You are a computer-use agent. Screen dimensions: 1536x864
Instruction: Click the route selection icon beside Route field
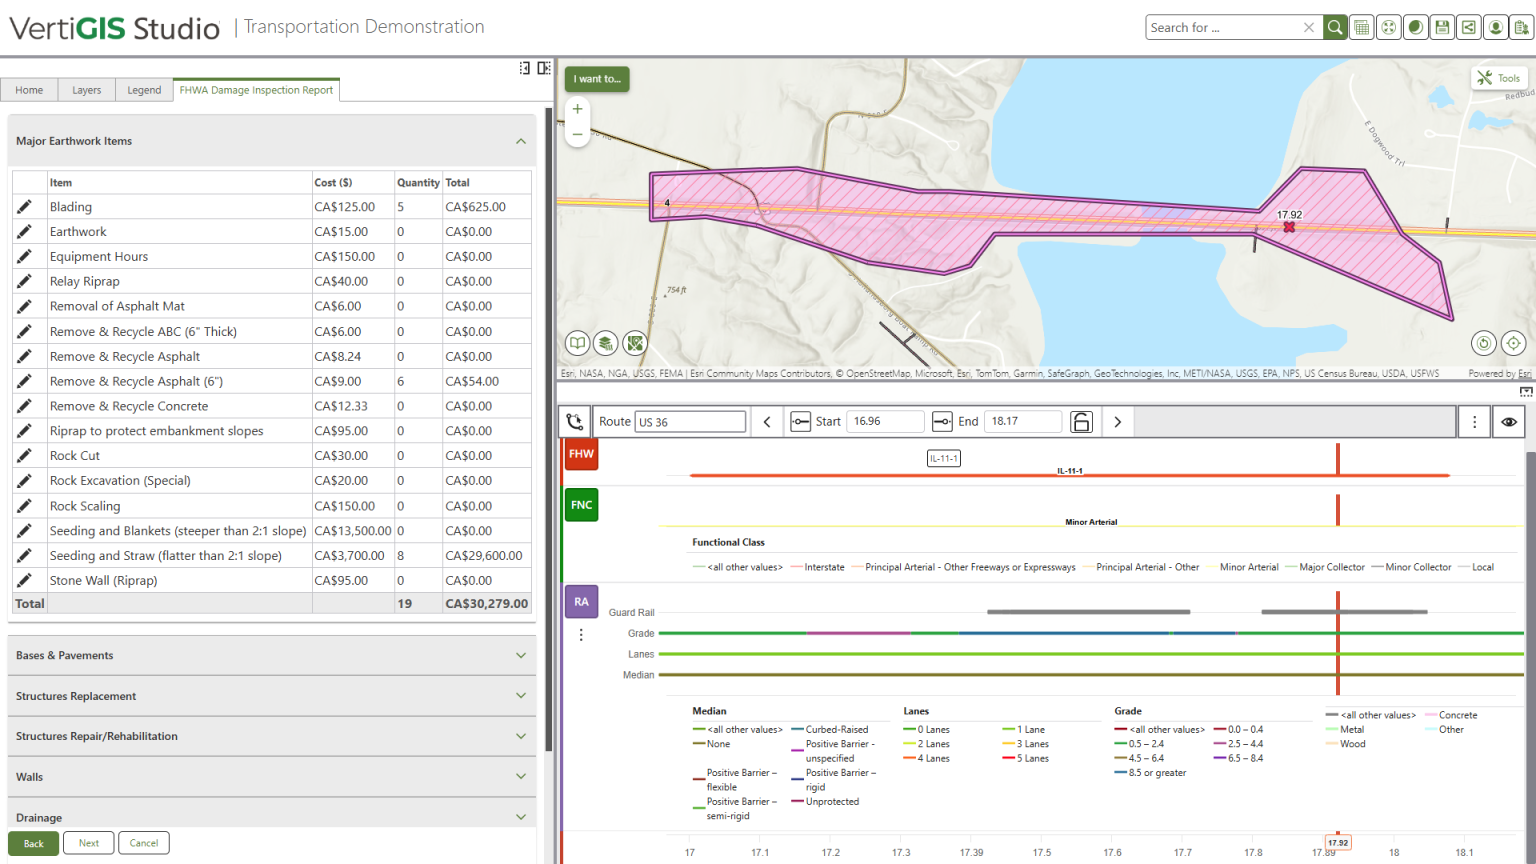pos(575,422)
